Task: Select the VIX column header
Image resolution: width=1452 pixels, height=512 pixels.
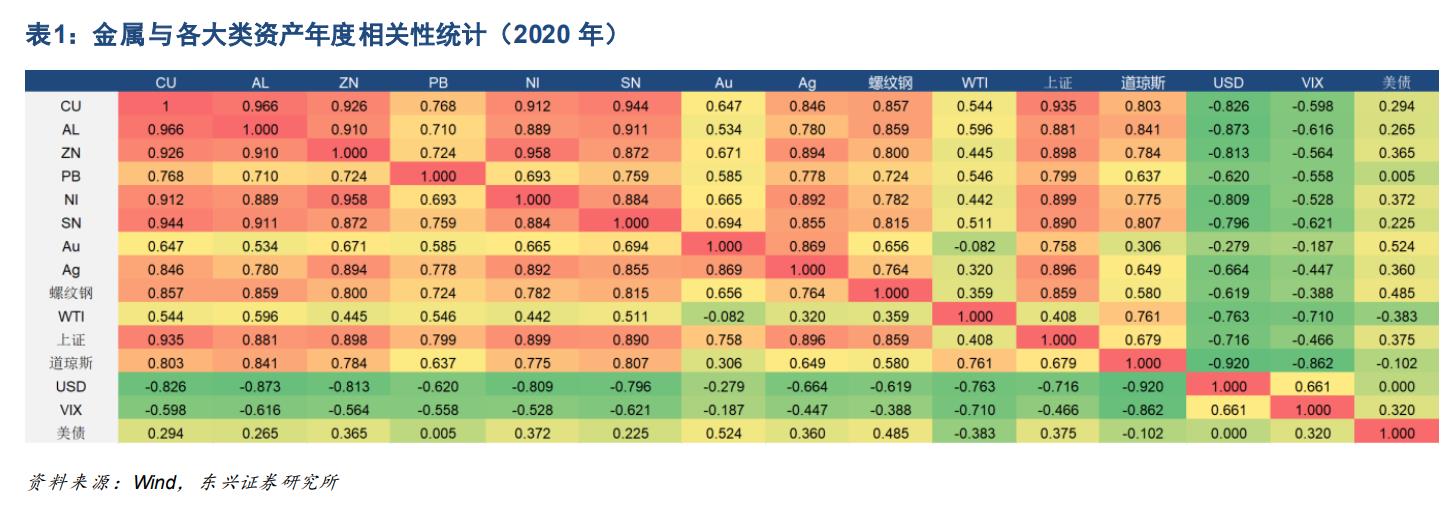Action: pyautogui.click(x=1312, y=83)
